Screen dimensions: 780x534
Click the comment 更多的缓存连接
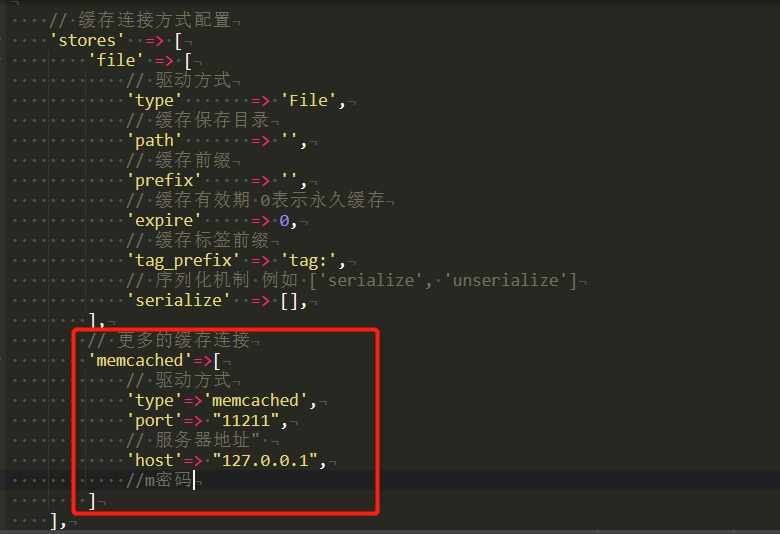tap(169, 340)
